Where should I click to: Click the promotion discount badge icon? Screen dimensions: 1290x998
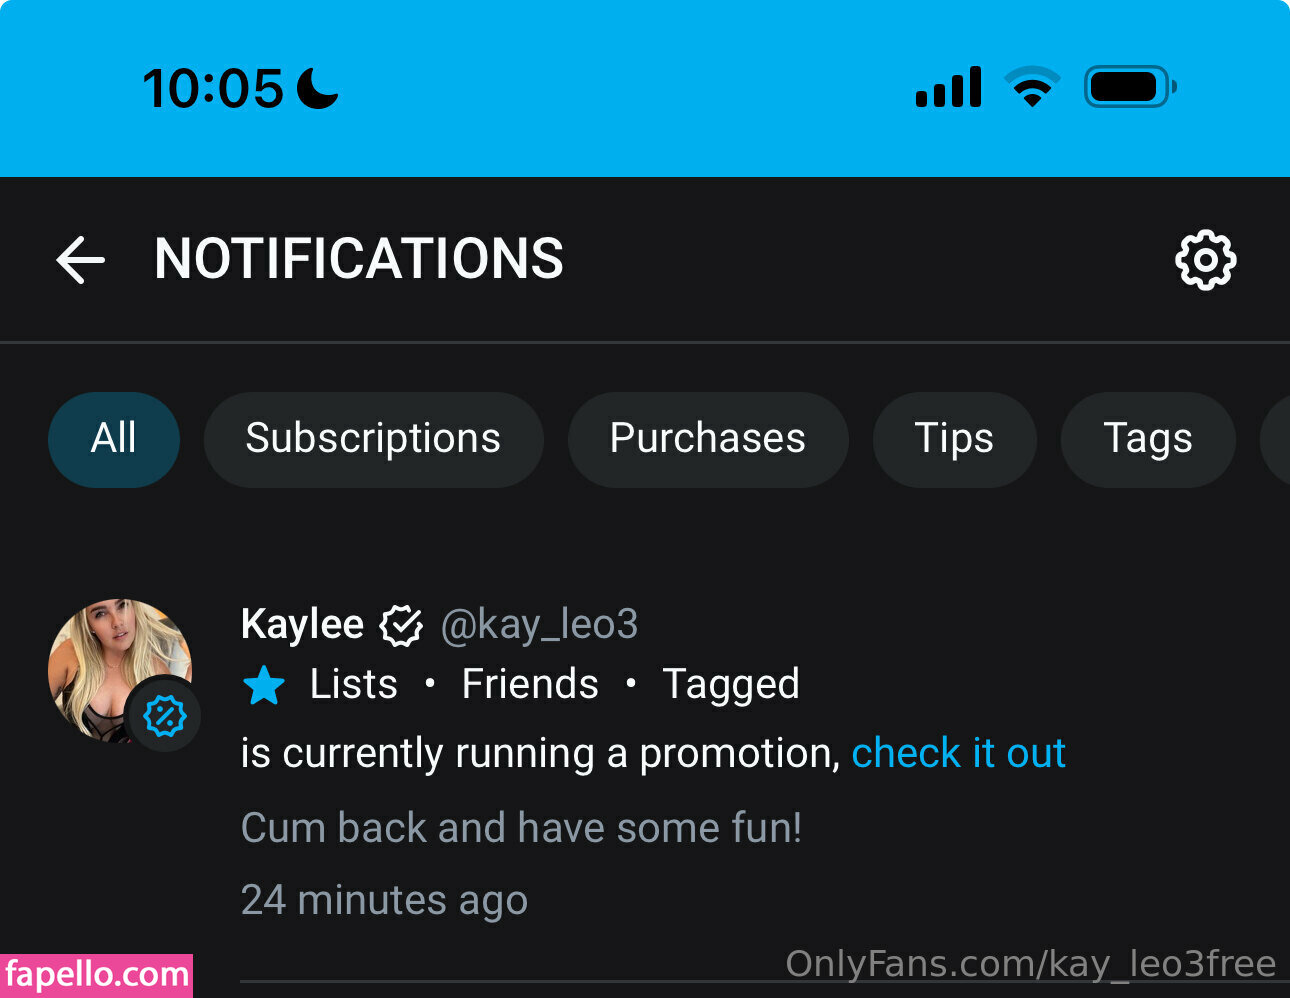tap(165, 716)
